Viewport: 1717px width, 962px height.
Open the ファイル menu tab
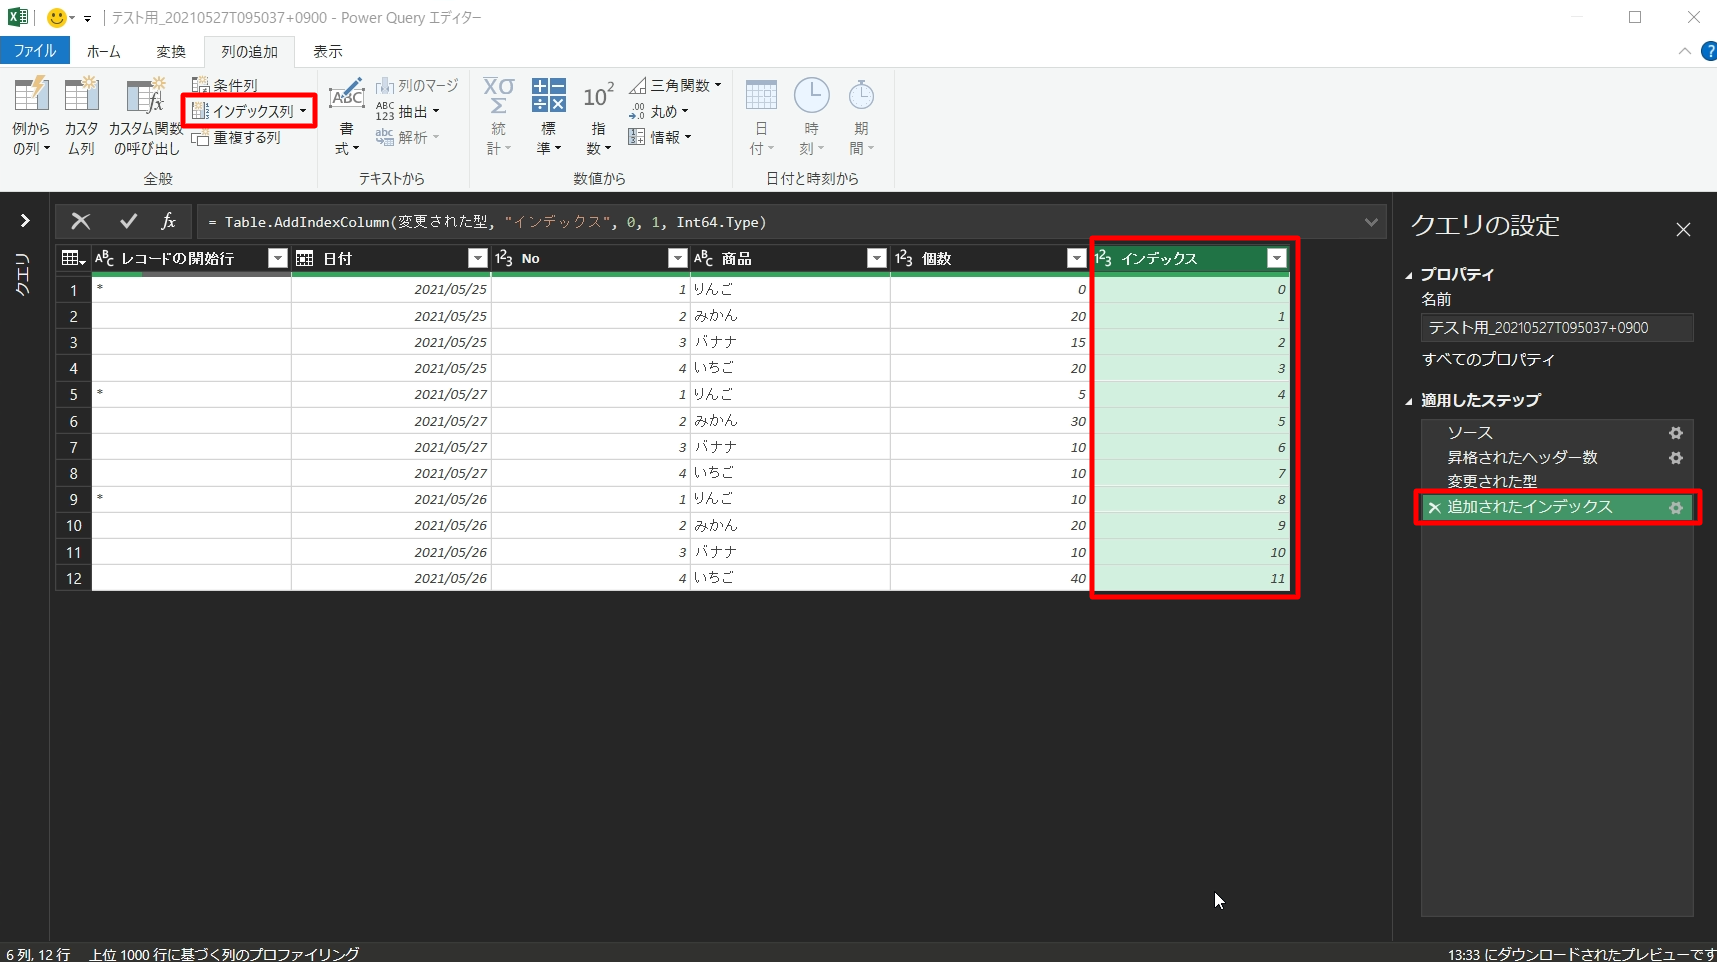pyautogui.click(x=35, y=51)
